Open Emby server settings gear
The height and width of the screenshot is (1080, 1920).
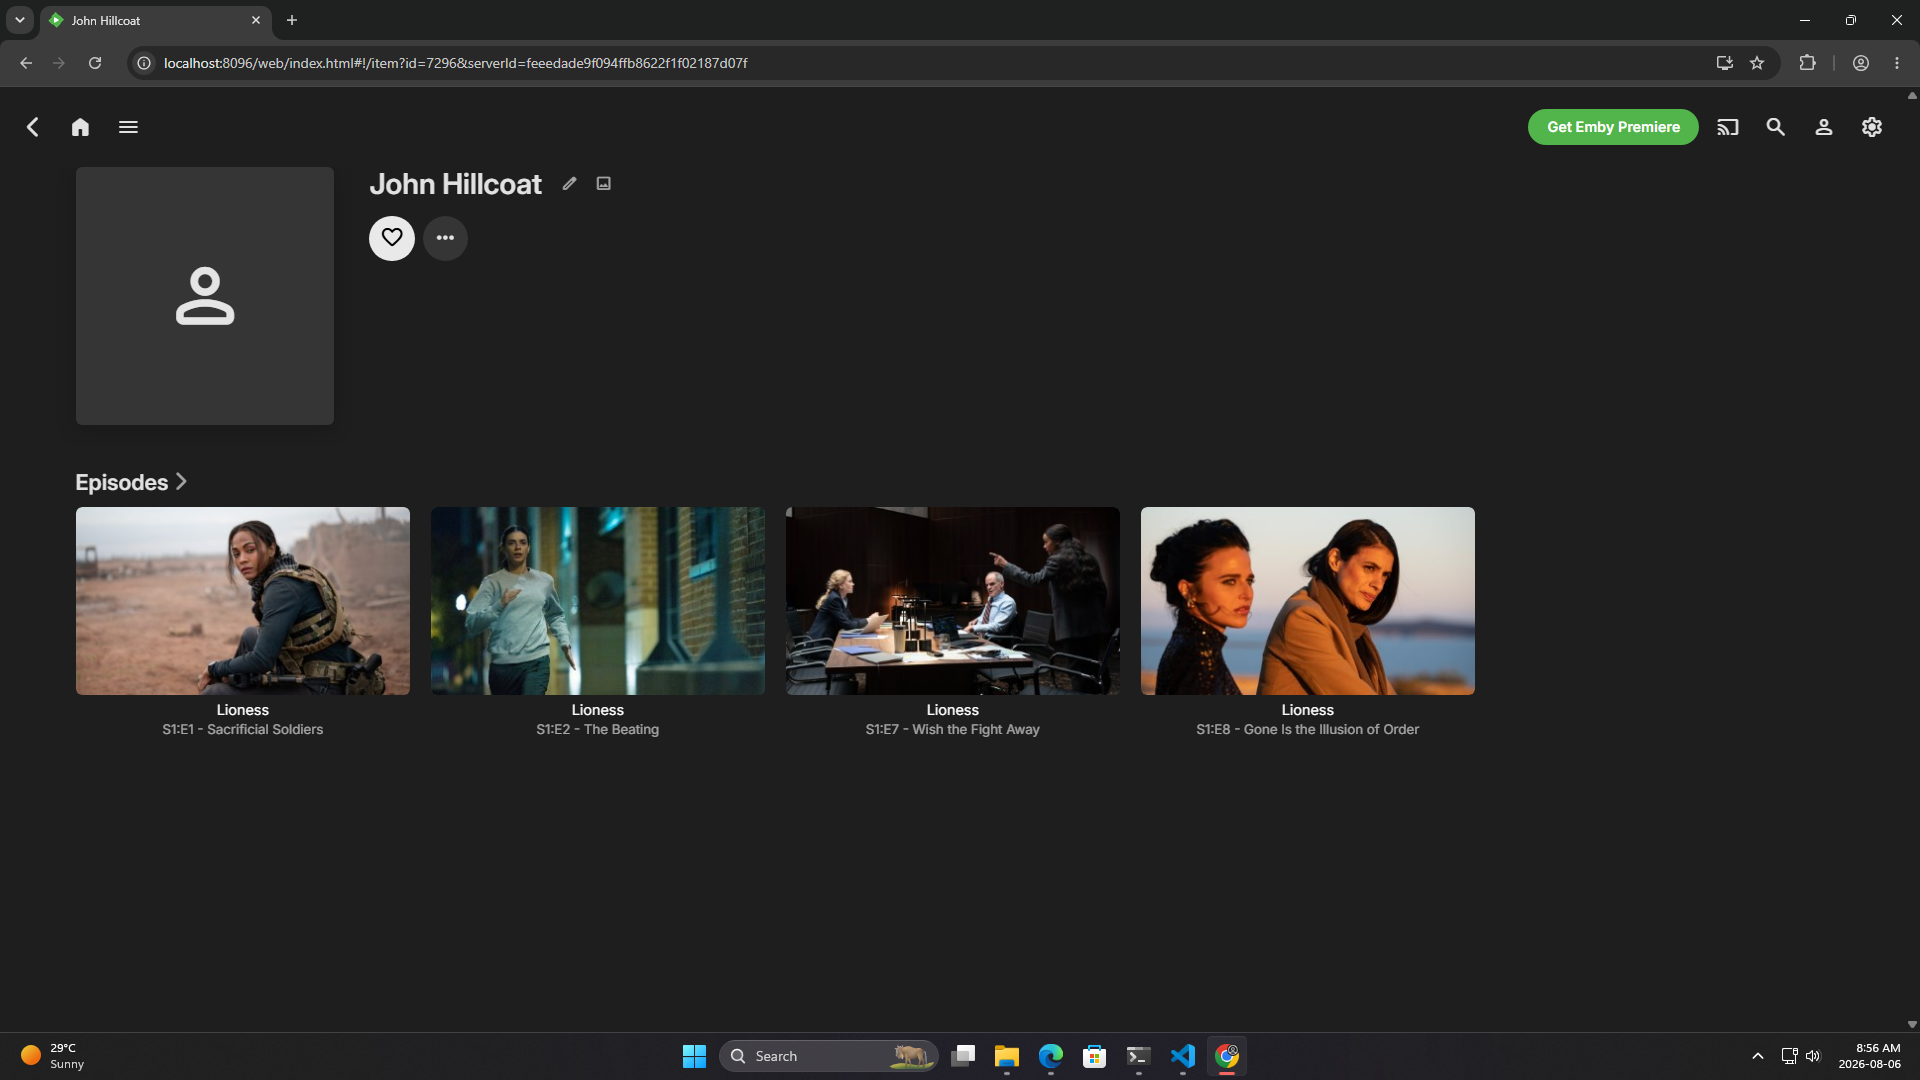coord(1872,127)
